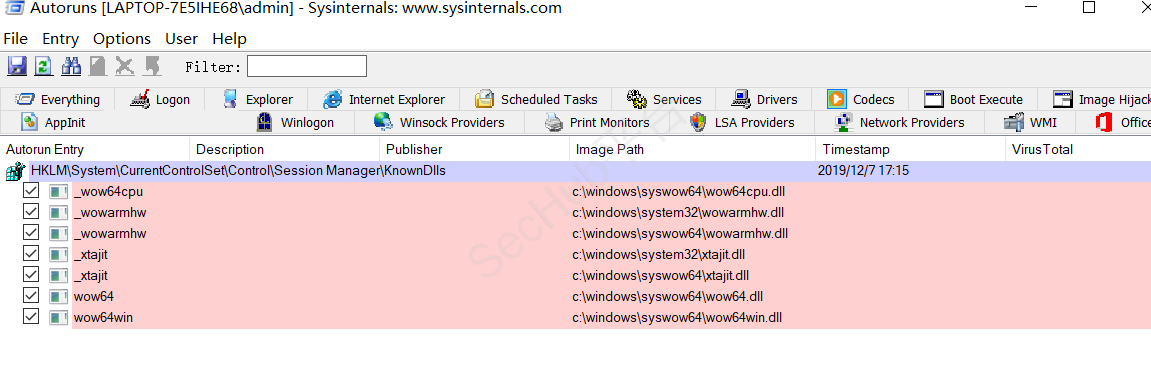Click the Properties toolbar icon

(x=98, y=66)
